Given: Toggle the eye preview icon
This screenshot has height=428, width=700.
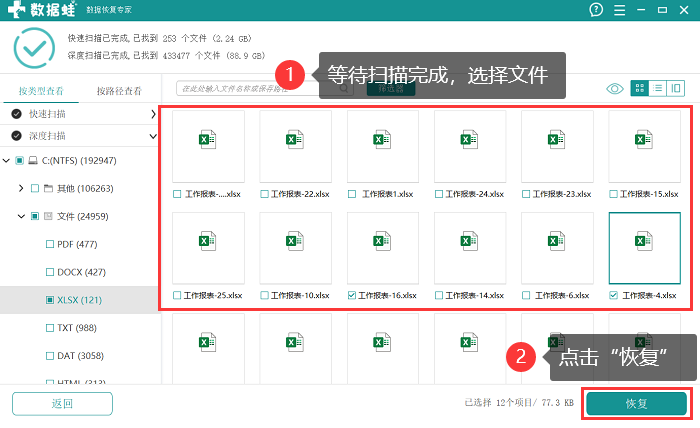Looking at the screenshot, I should [615, 89].
